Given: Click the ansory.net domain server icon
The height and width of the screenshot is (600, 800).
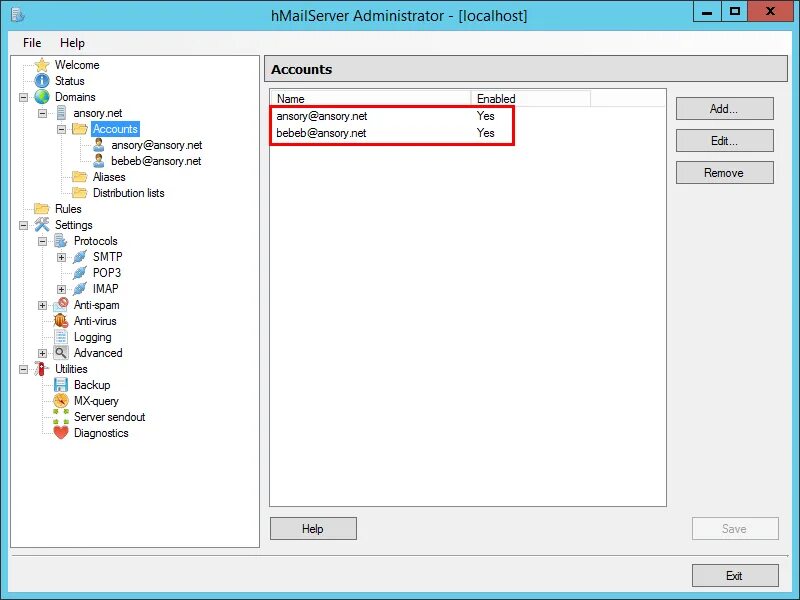Looking at the screenshot, I should tap(61, 113).
